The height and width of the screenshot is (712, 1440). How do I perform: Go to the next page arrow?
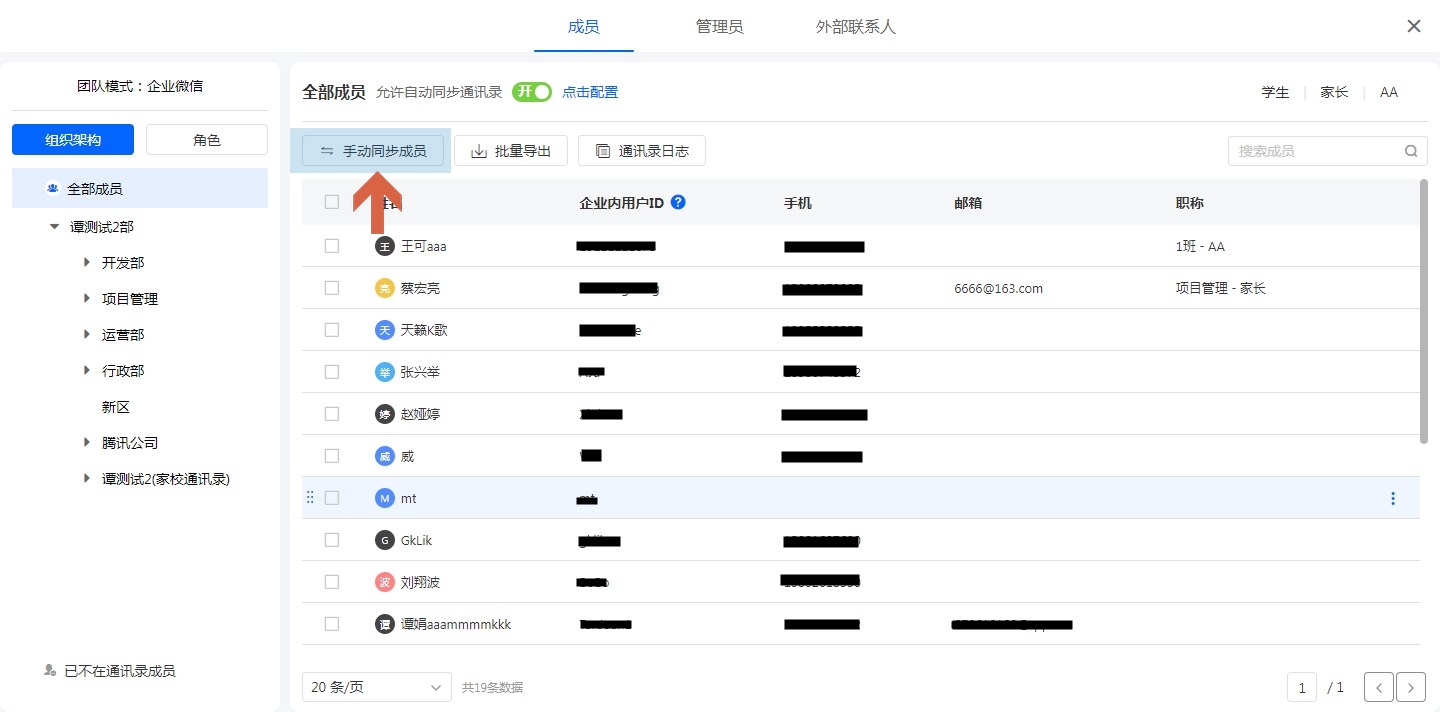pos(1410,688)
